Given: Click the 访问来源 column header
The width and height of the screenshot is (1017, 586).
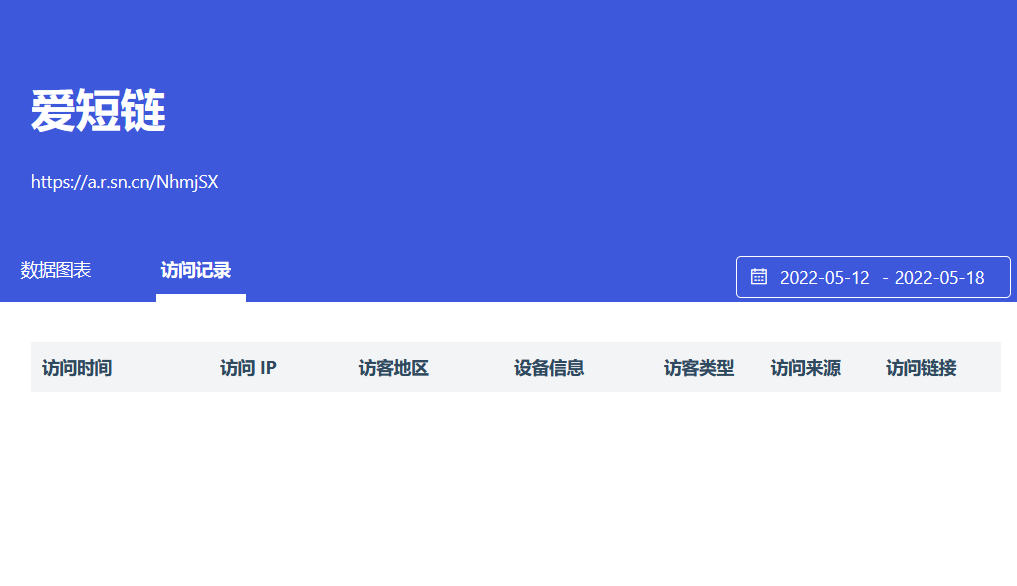Looking at the screenshot, I should point(806,368).
